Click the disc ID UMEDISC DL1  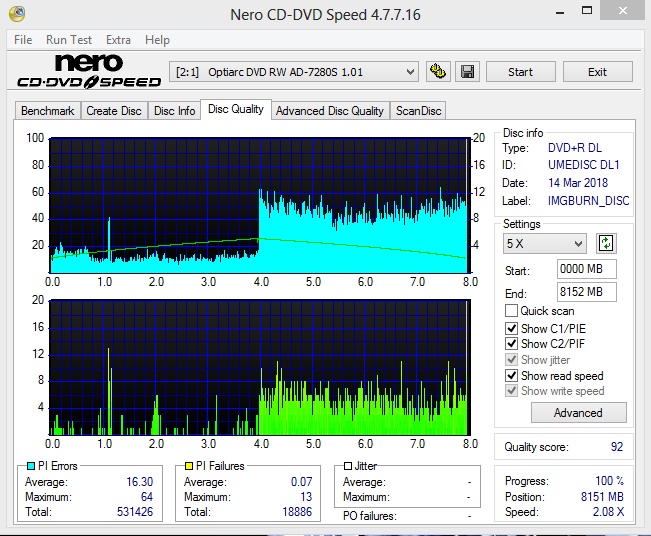point(584,165)
